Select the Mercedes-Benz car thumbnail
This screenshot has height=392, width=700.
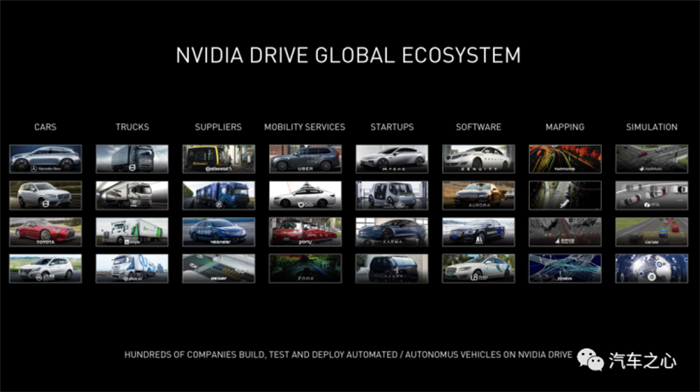pyautogui.click(x=46, y=159)
